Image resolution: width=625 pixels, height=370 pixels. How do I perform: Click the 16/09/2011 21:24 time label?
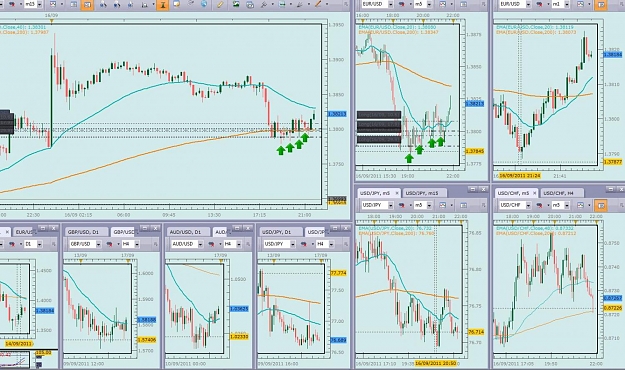coord(520,176)
